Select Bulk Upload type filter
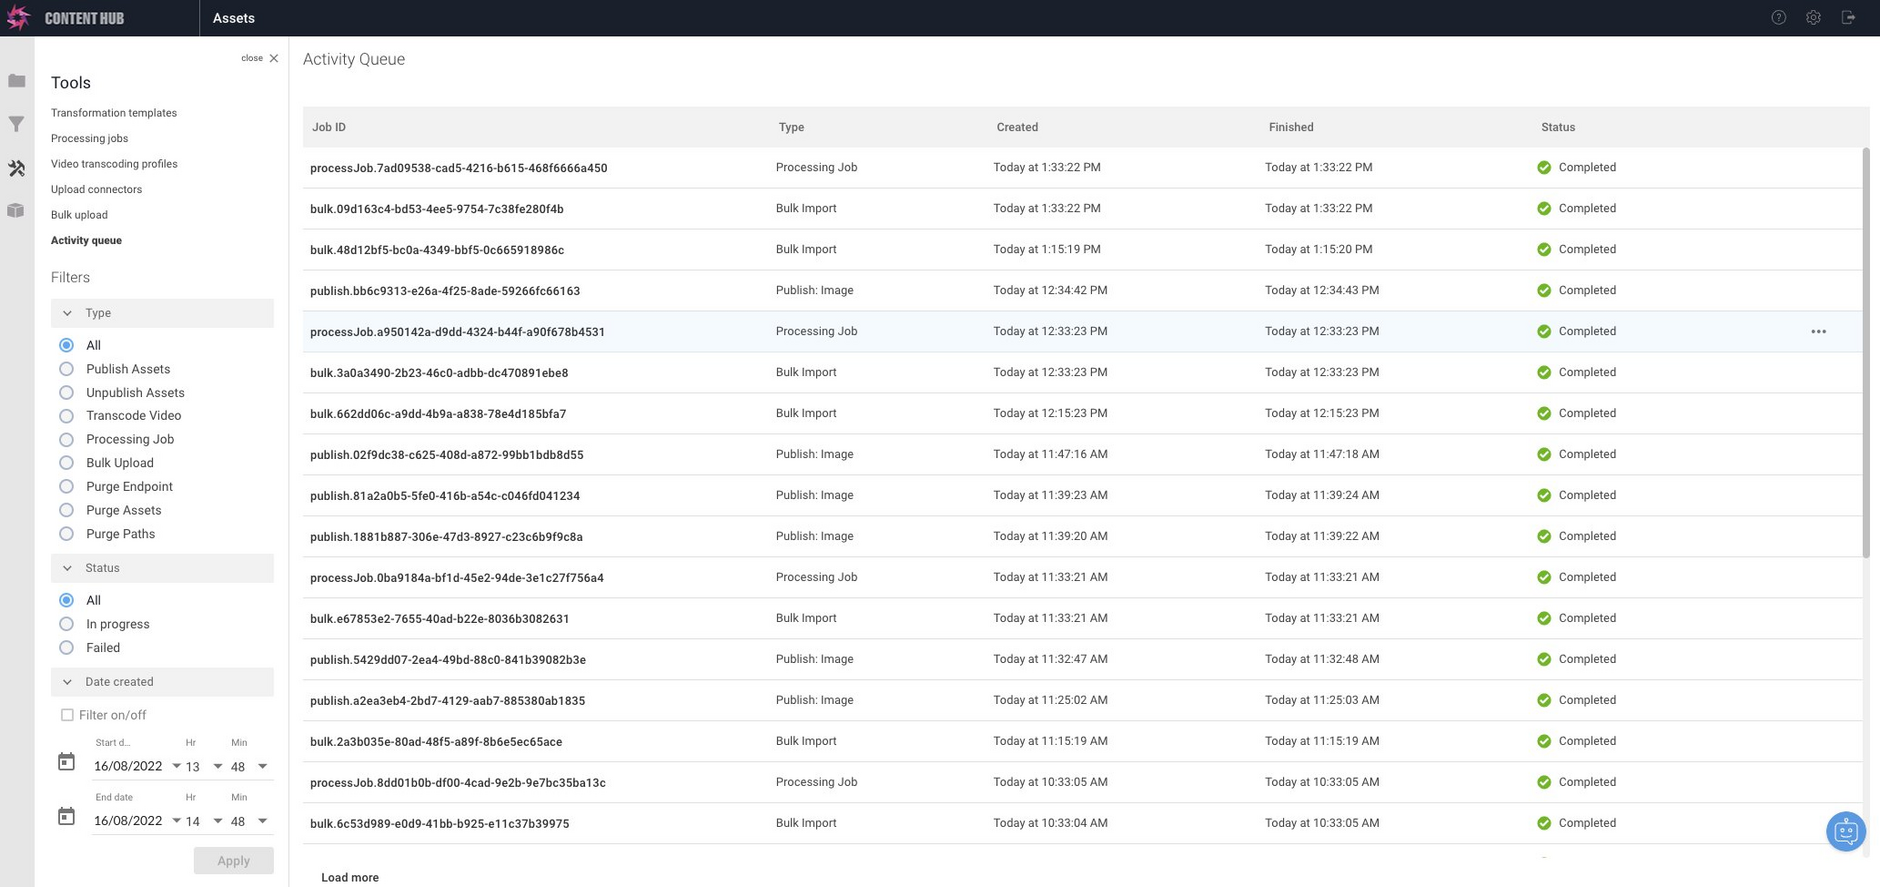Viewport: 1880px width, 887px height. tap(67, 463)
